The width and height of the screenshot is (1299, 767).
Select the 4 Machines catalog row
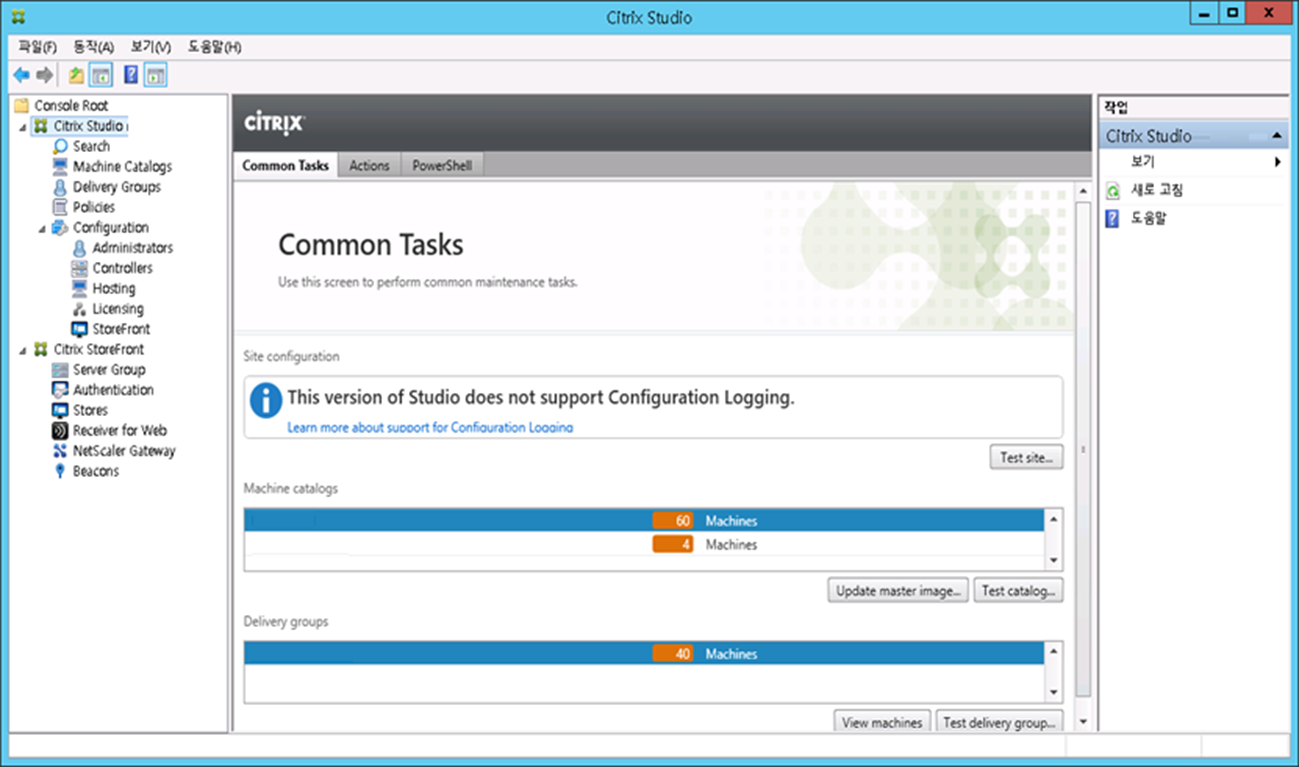tap(645, 545)
